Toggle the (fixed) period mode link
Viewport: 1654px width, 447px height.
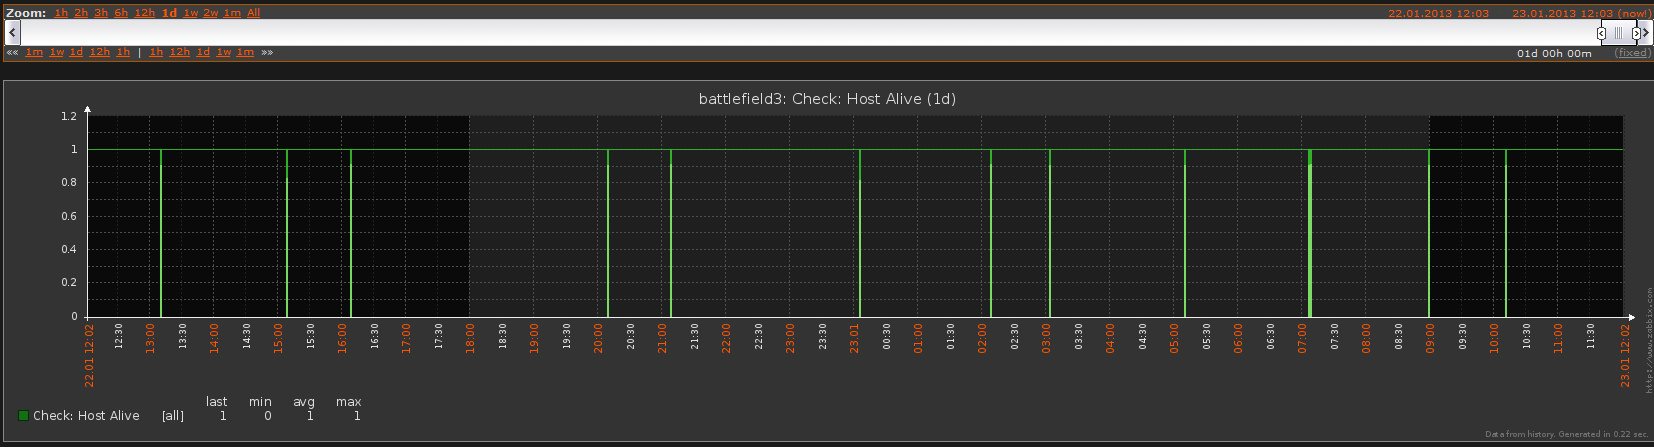(x=1633, y=54)
